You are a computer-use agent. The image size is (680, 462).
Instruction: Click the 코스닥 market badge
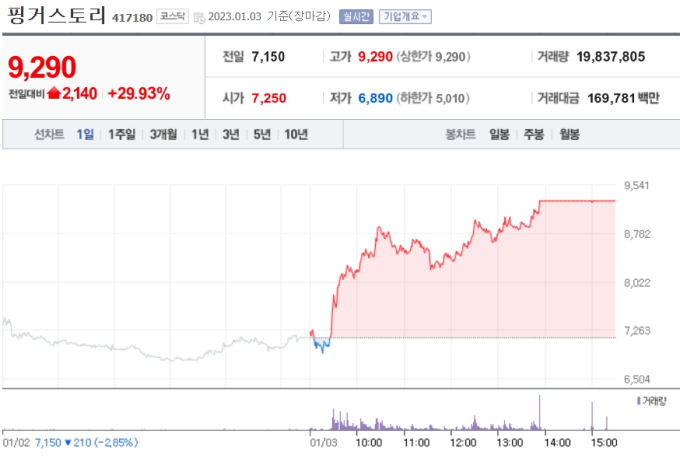[172, 16]
